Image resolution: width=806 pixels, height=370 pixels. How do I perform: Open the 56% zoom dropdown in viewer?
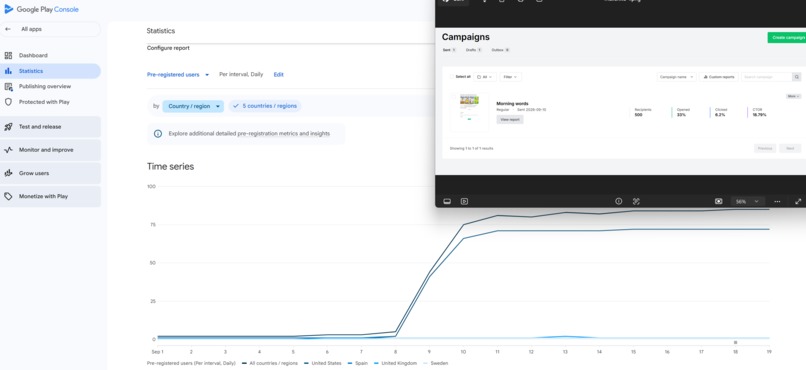747,201
